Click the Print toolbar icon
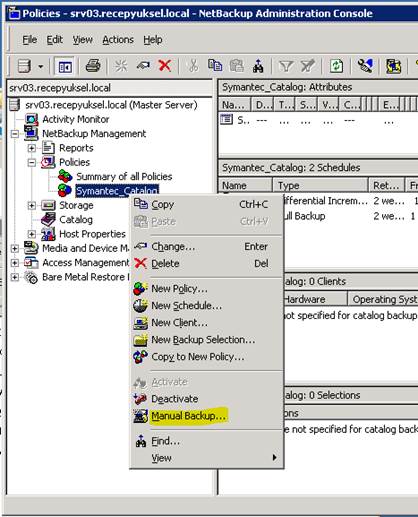418x517 pixels. pyautogui.click(x=93, y=66)
